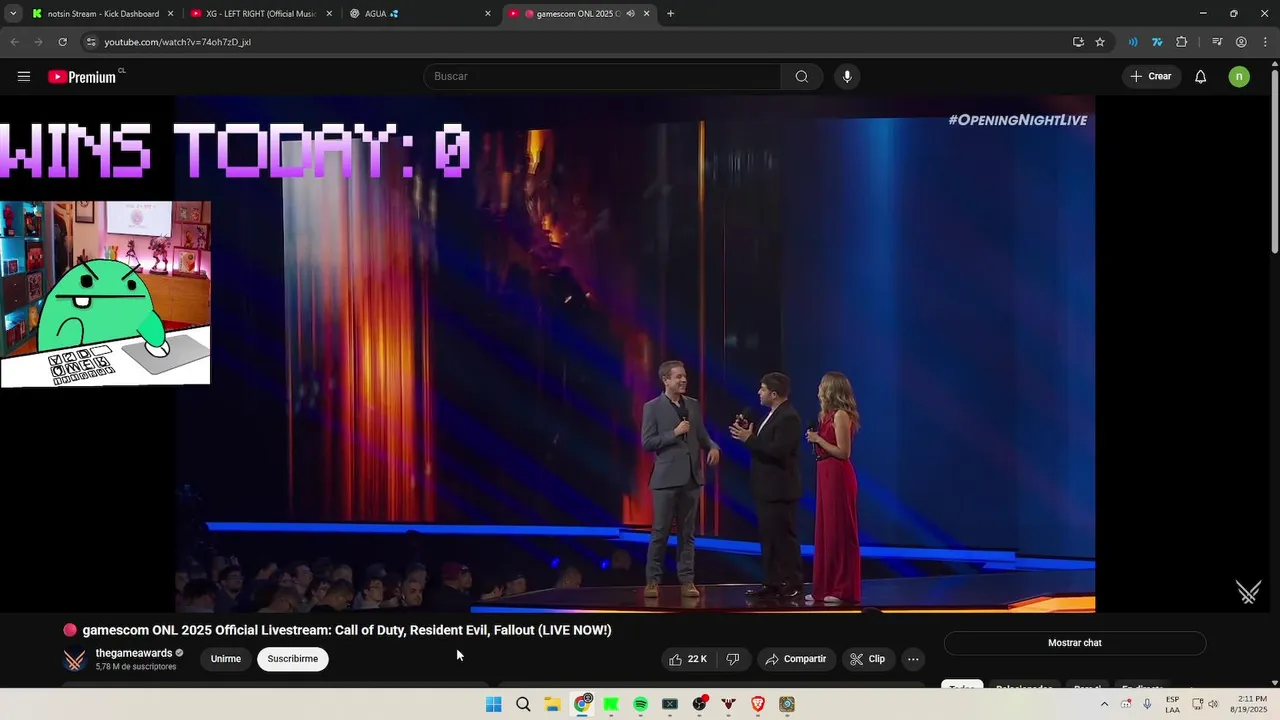Start voice search with microphone icon
This screenshot has height=720, width=1280.
point(847,77)
